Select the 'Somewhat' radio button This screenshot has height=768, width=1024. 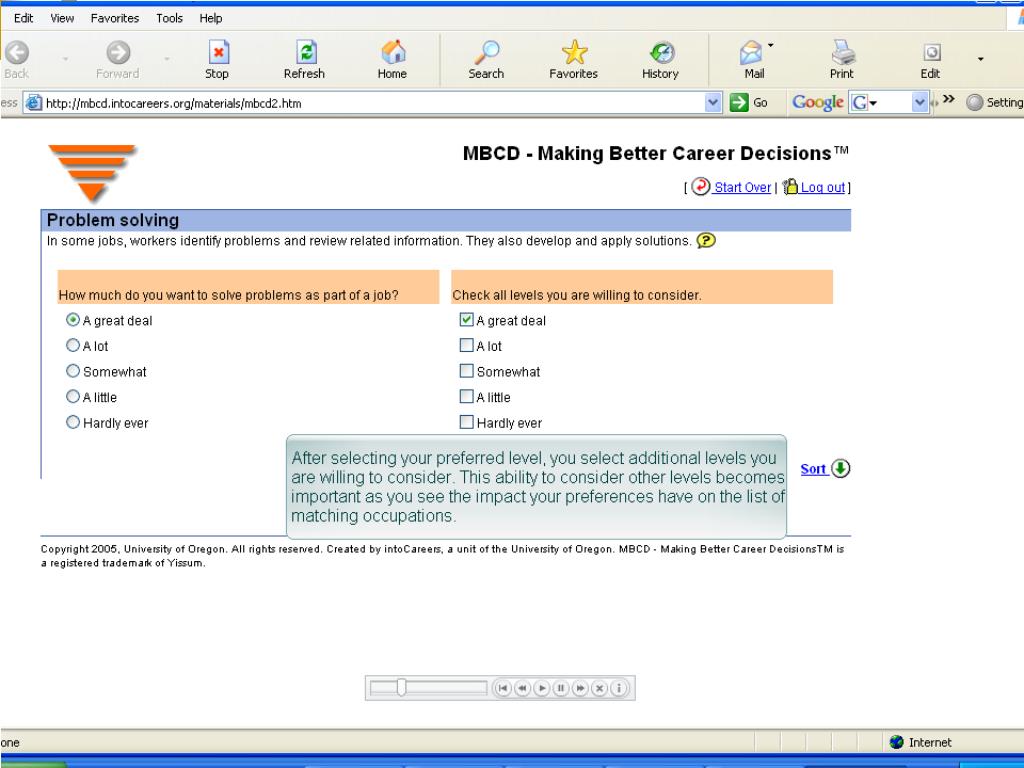tap(72, 371)
